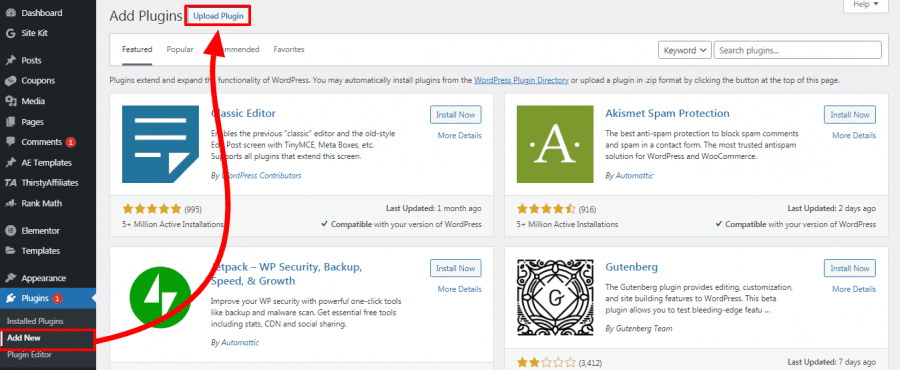Click the Plugins plug icon
This screenshot has width=900, height=370.
(x=10, y=298)
